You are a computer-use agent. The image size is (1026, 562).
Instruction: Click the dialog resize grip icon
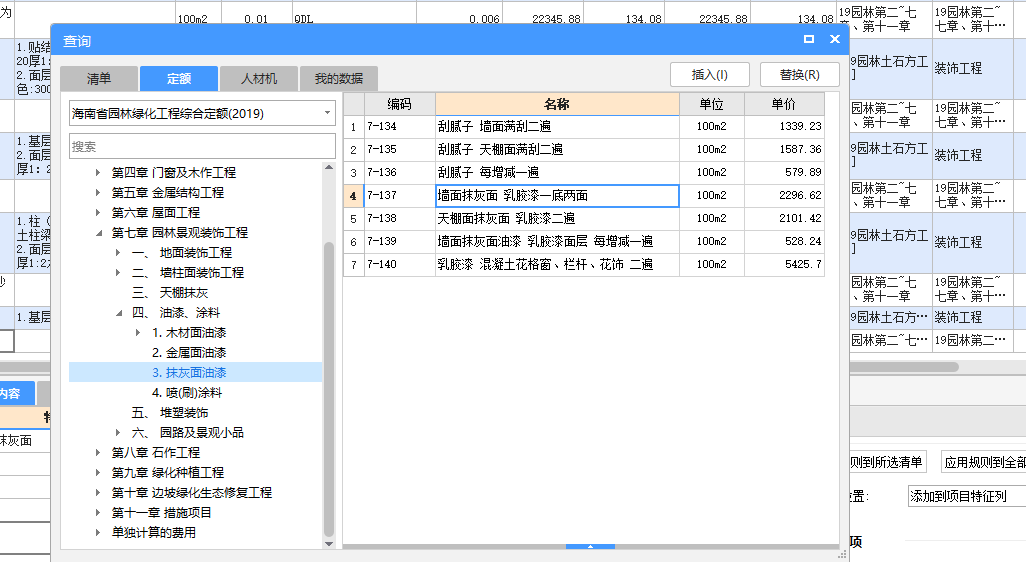841,555
